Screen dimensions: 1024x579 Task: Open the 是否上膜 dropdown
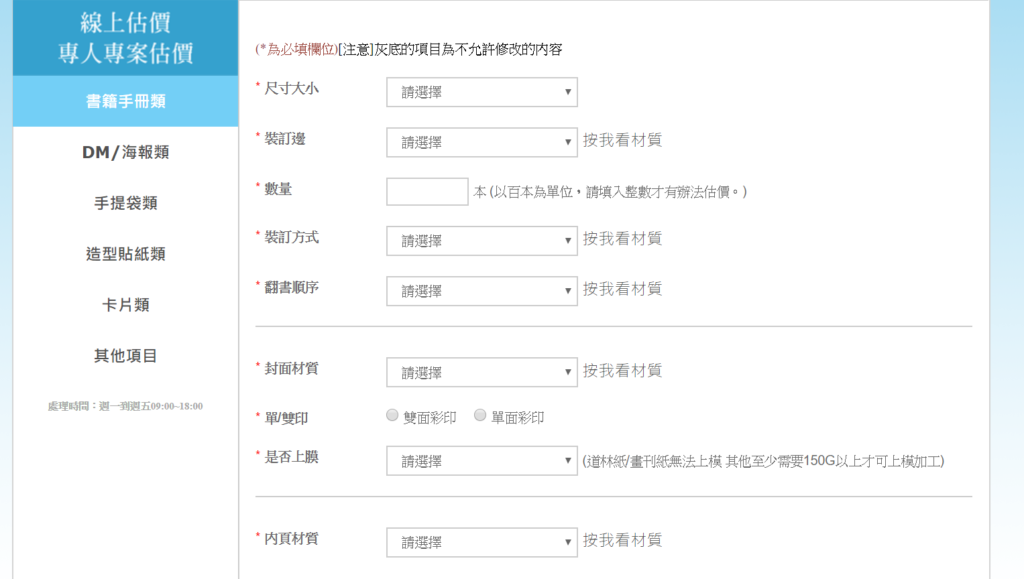(x=481, y=460)
